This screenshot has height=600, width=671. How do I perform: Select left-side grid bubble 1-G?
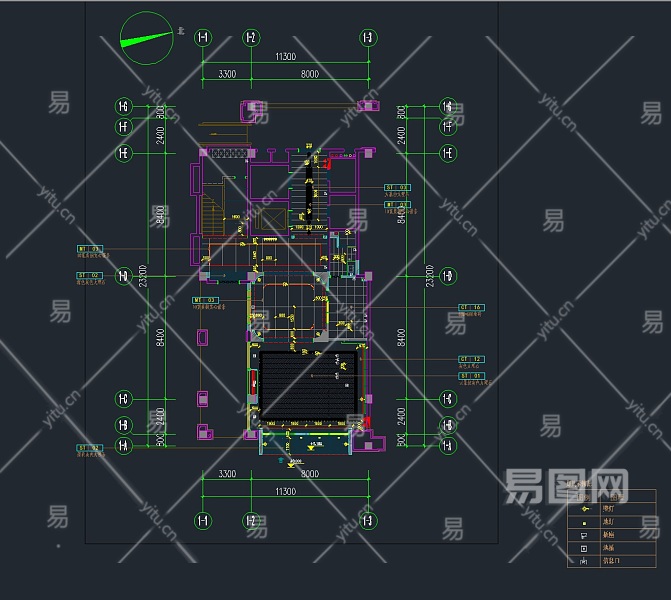pos(124,106)
